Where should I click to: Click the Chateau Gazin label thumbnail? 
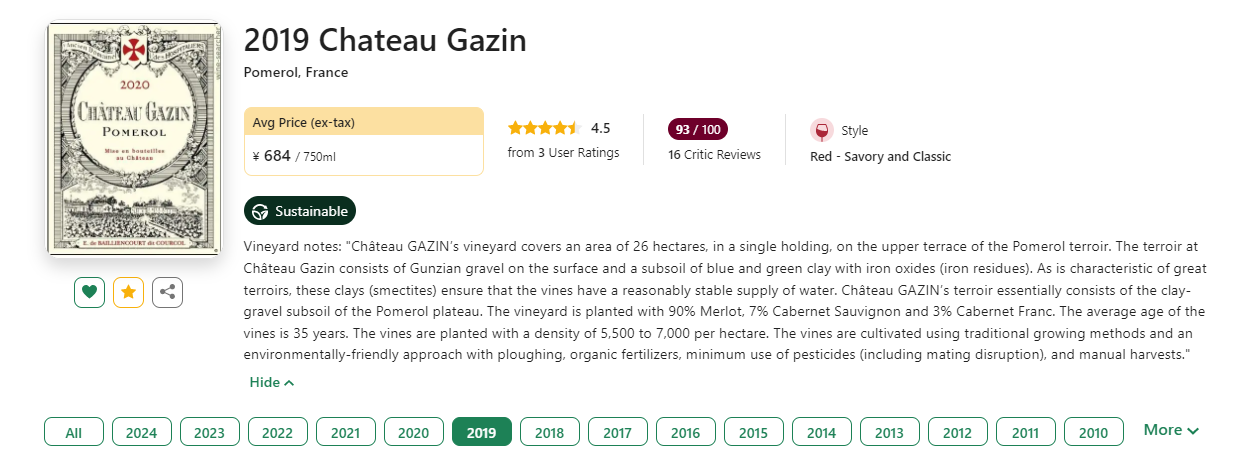click(134, 139)
